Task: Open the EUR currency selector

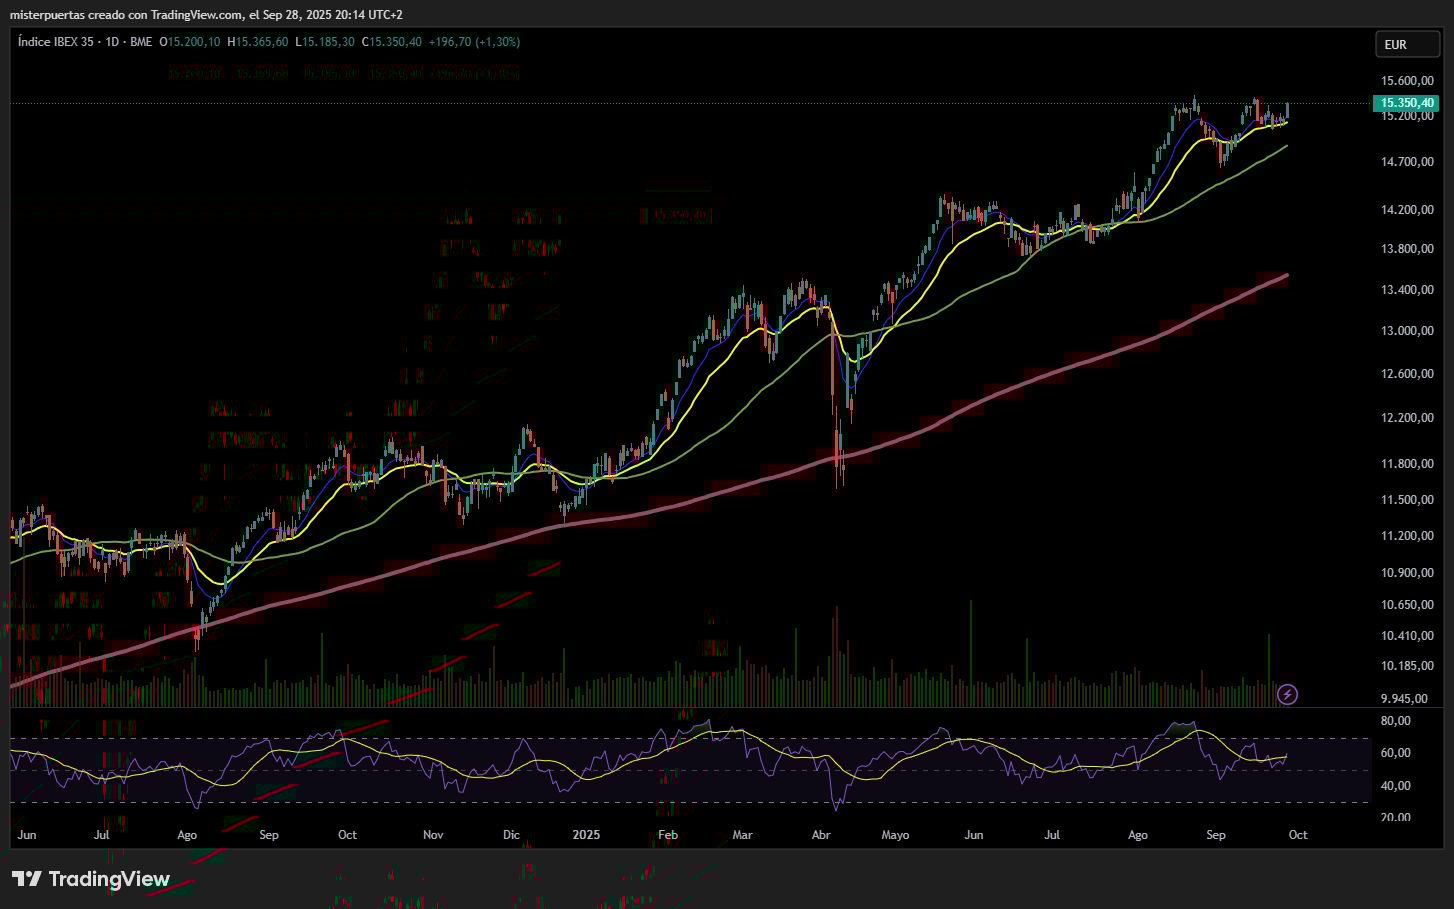Action: [1407, 44]
